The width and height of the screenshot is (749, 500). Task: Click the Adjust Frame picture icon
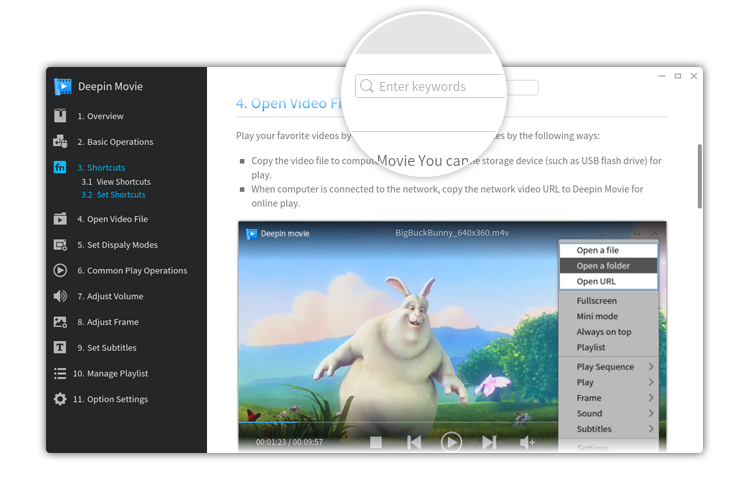click(x=60, y=322)
